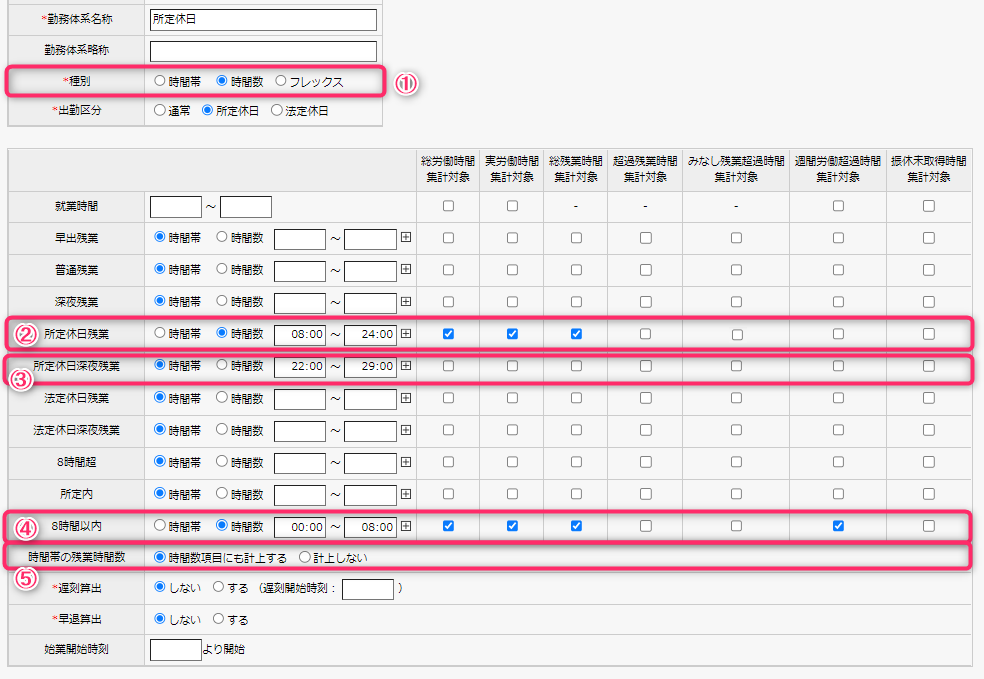
Task: Select 時間数 radio in 所定内 row
Action: 222,494
